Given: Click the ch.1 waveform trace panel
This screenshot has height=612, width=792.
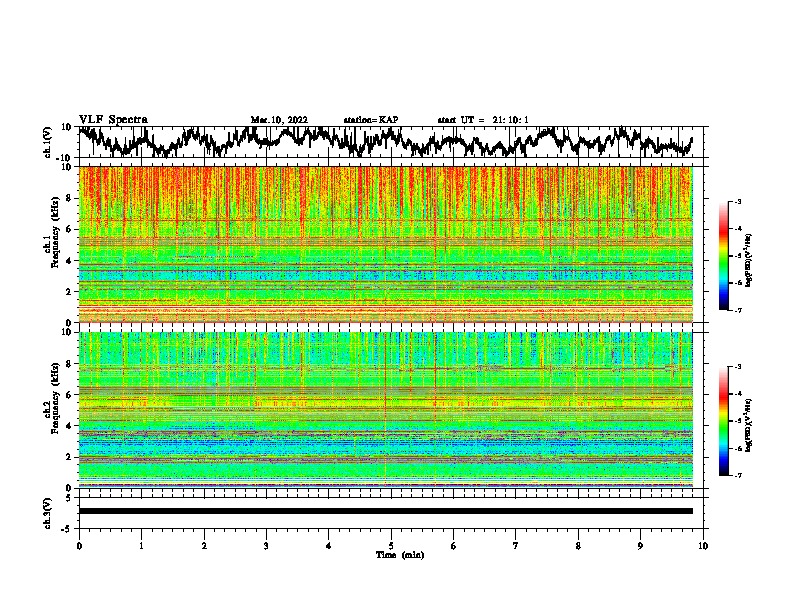Looking at the screenshot, I should pyautogui.click(x=393, y=142).
